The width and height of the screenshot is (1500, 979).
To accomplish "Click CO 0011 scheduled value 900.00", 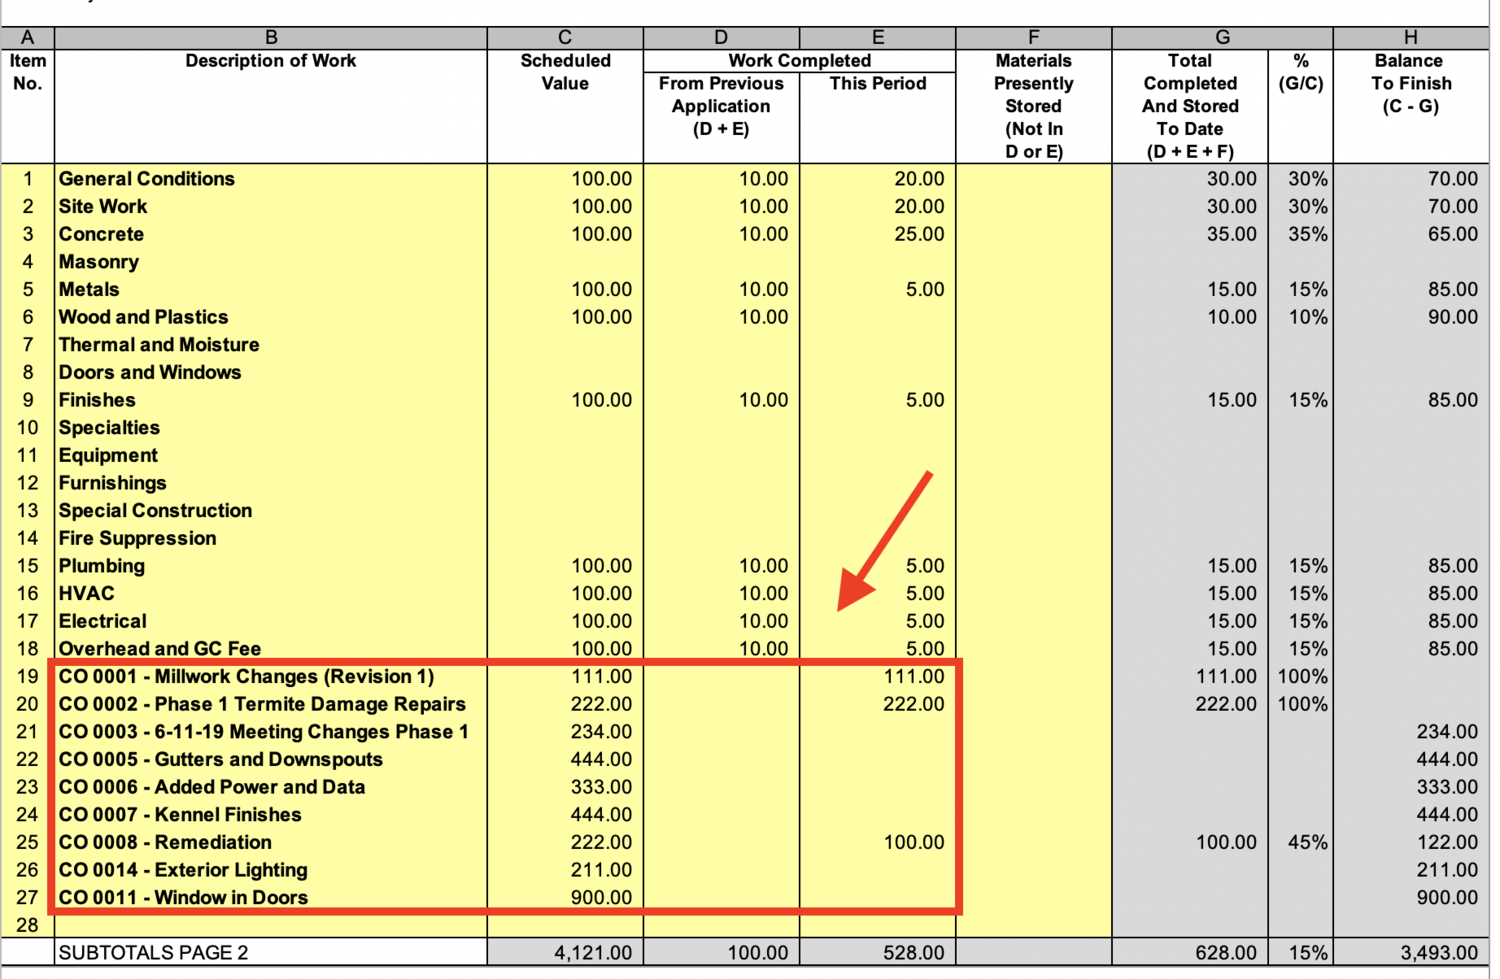I will coord(601,898).
